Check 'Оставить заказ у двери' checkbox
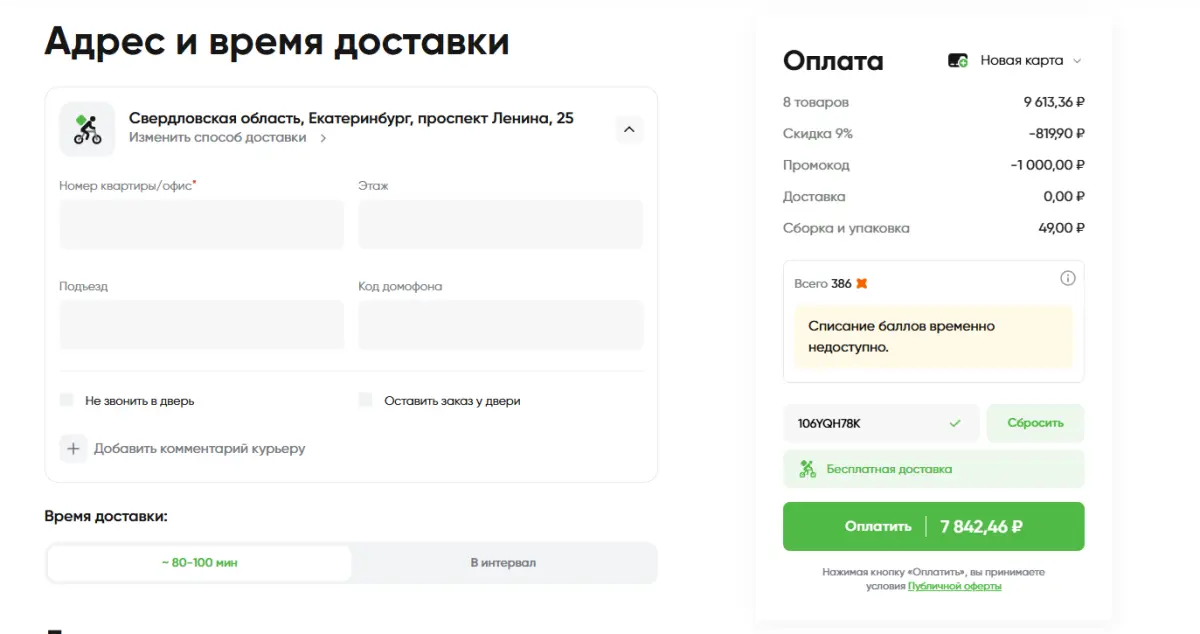1200x634 pixels. click(365, 400)
